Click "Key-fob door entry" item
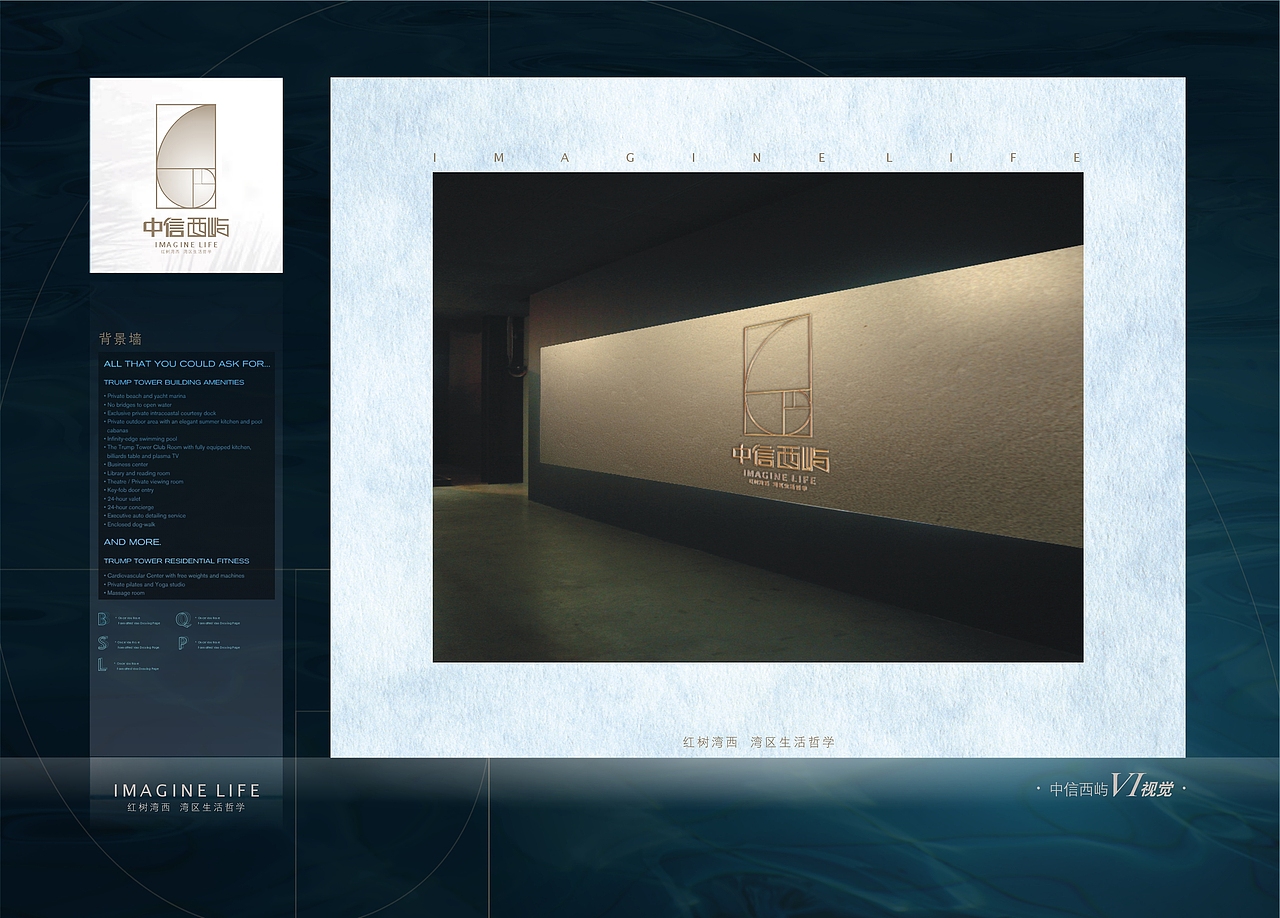Image resolution: width=1280 pixels, height=918 pixels. (129, 490)
